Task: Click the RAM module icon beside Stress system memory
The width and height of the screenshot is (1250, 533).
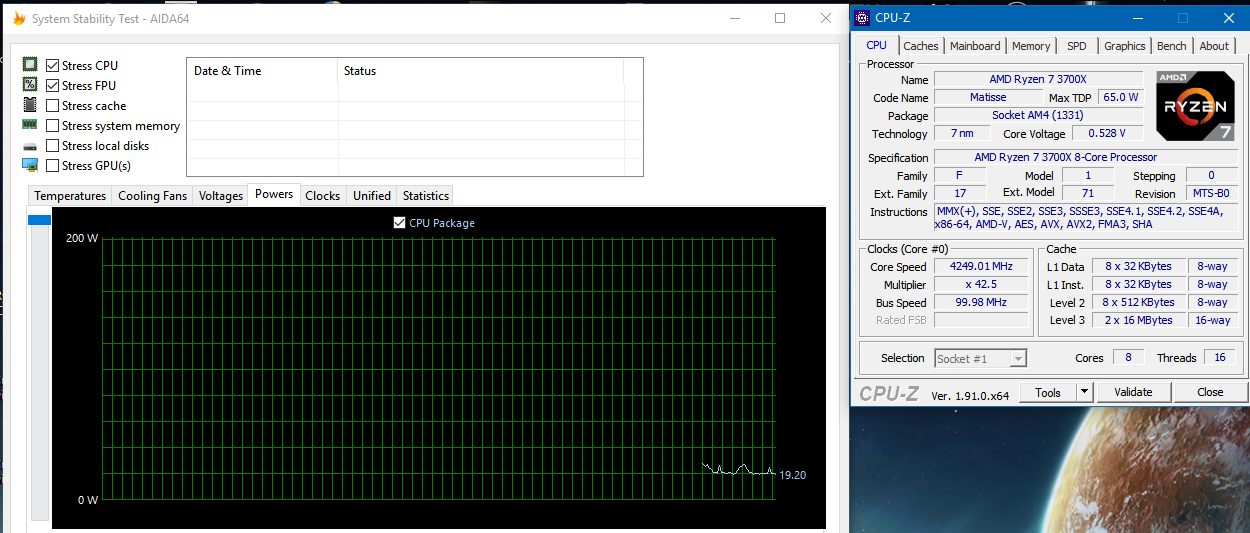Action: point(30,125)
